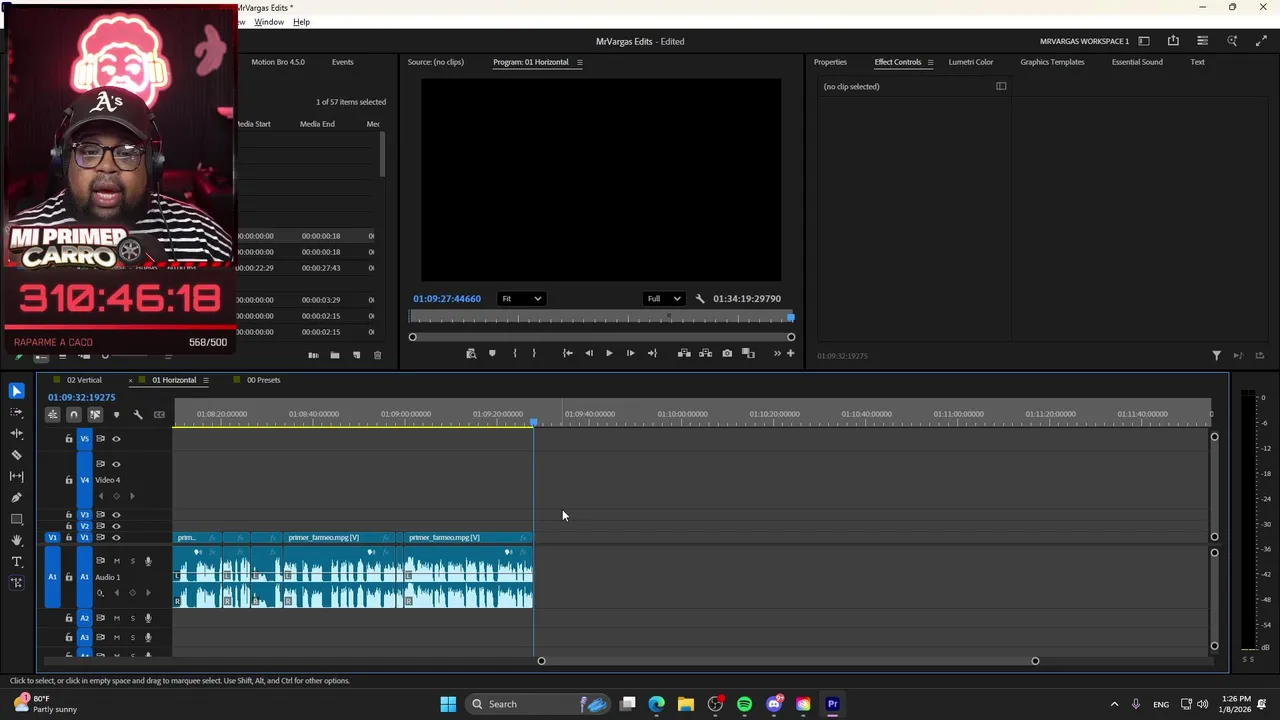Enable voice-over record on Audio 1

point(148,561)
